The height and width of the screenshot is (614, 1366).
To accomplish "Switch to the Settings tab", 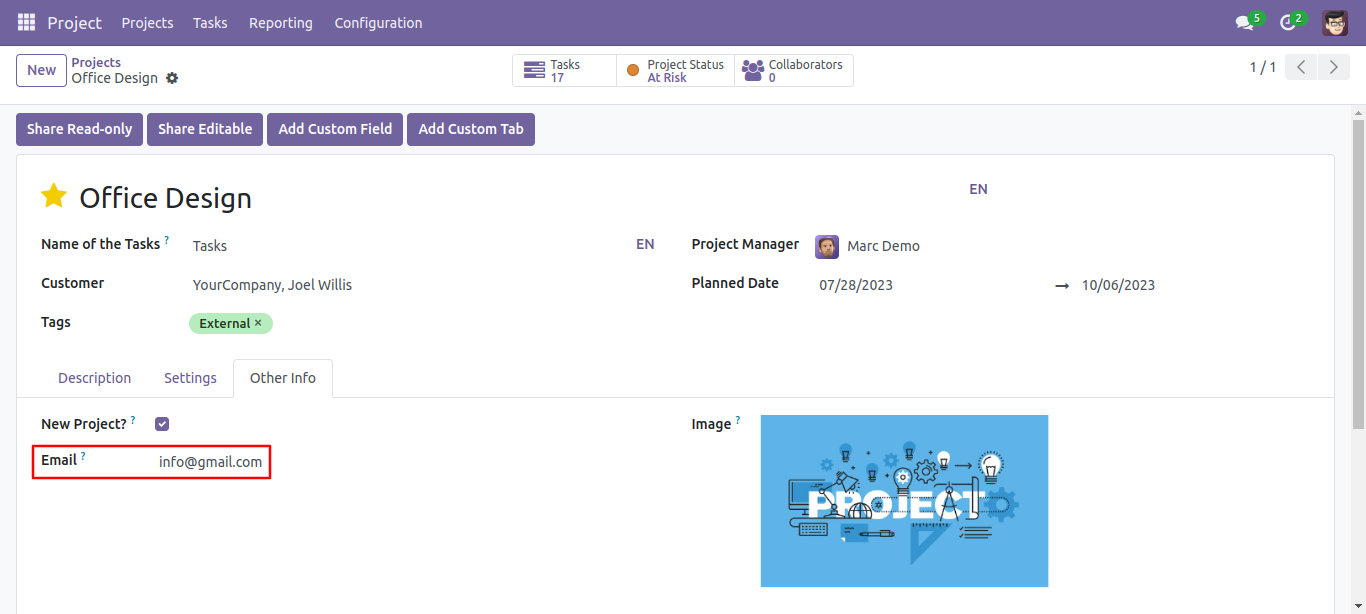I will coord(190,378).
